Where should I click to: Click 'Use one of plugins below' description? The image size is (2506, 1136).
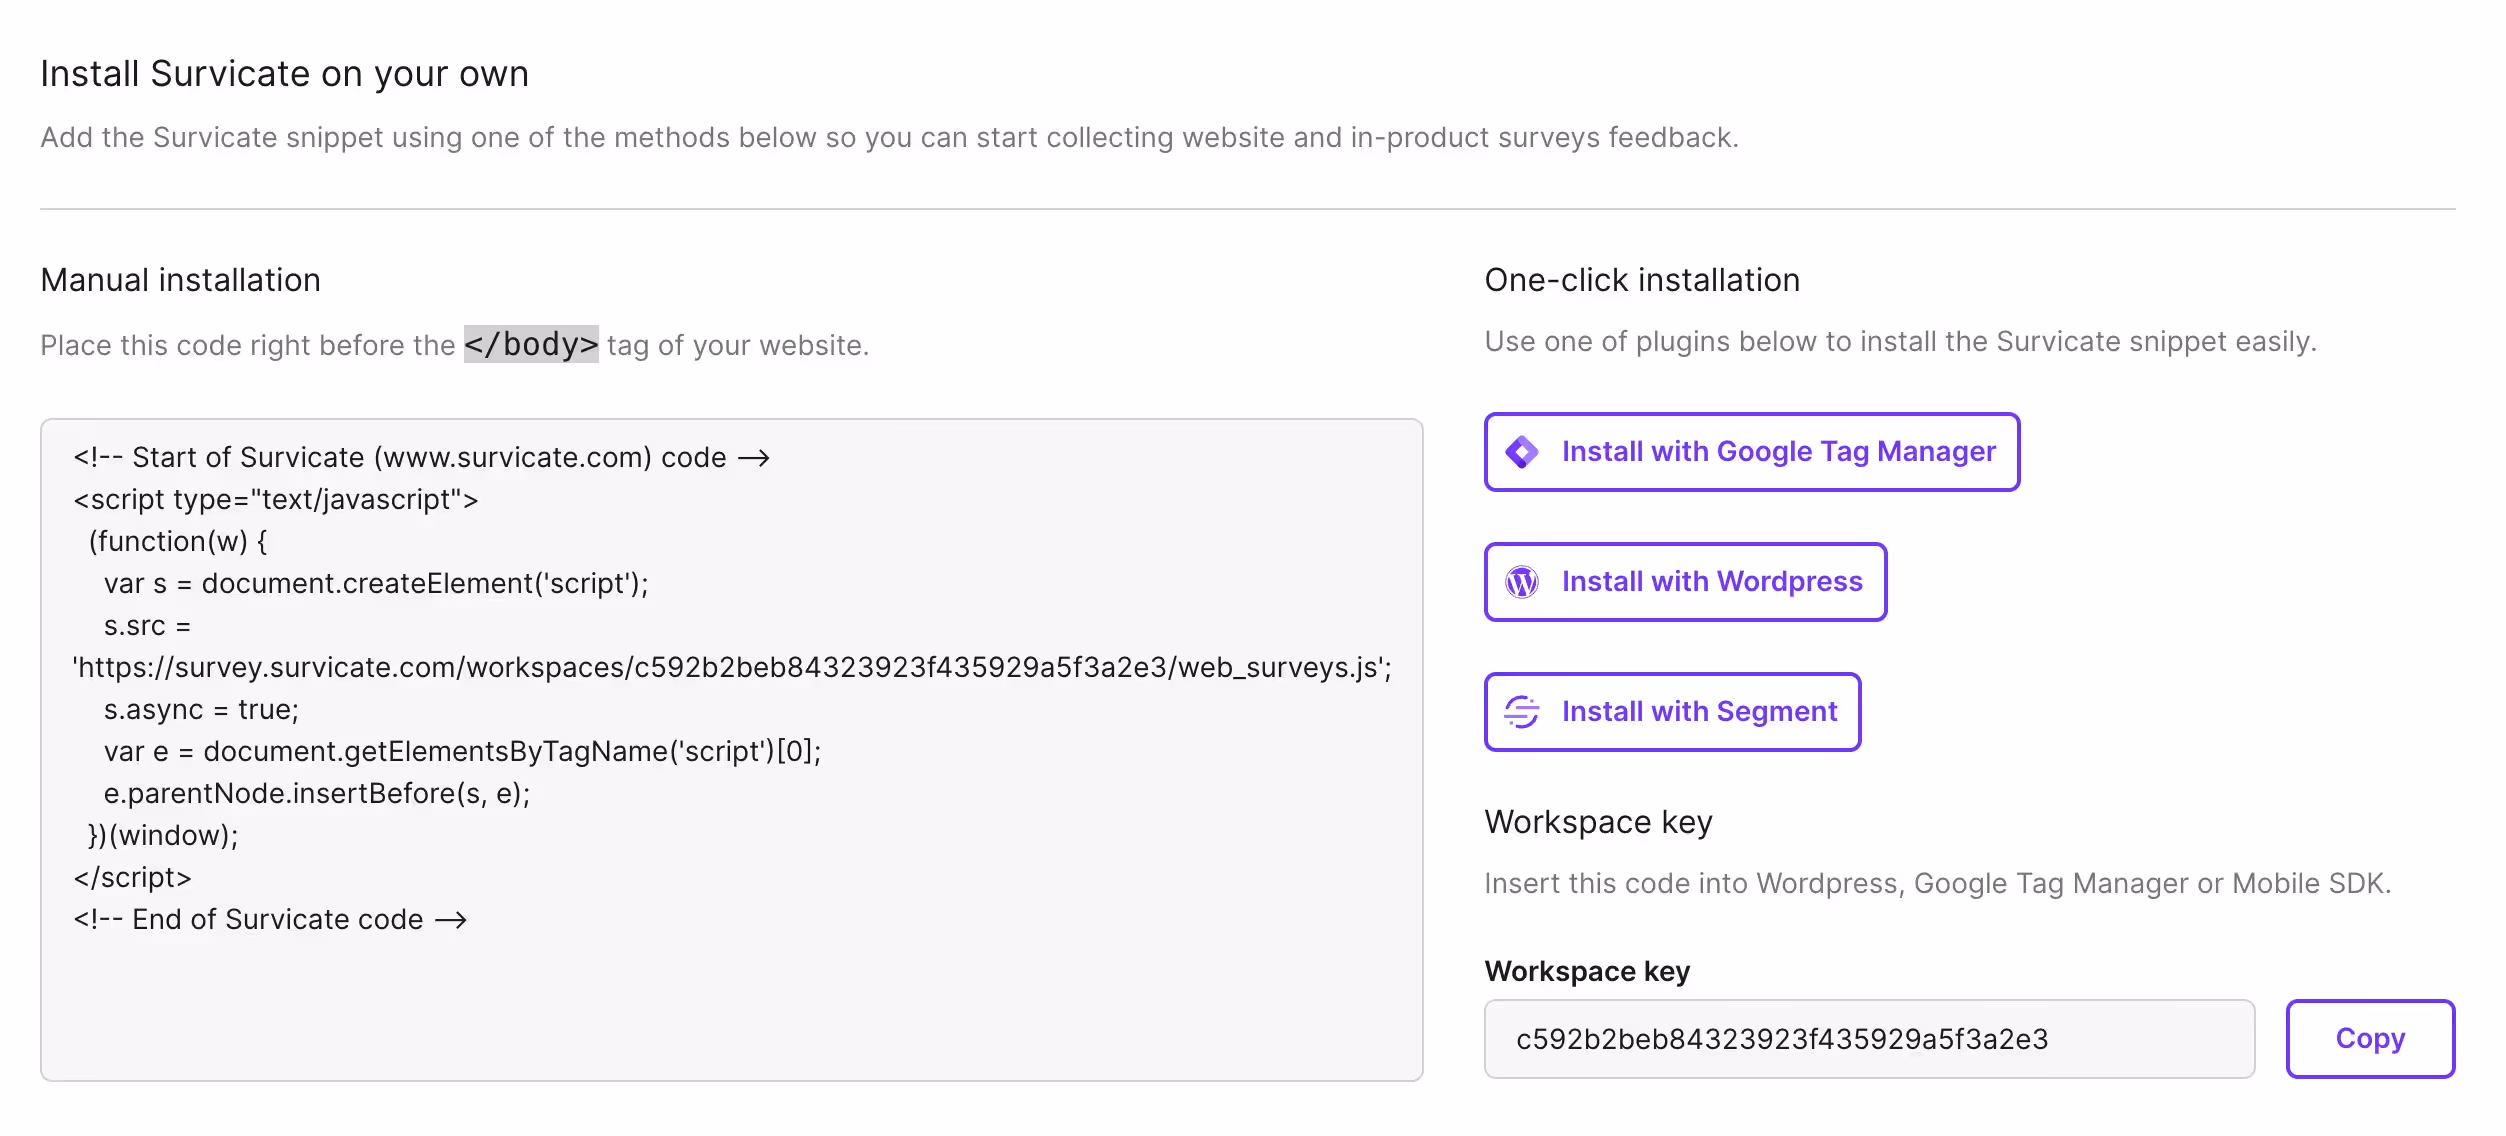(1900, 342)
